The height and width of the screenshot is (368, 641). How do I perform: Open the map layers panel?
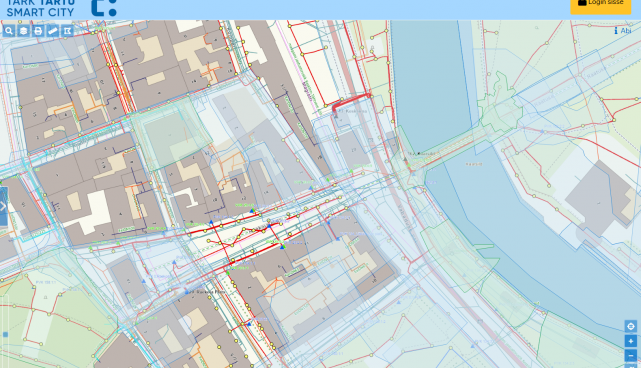23,31
